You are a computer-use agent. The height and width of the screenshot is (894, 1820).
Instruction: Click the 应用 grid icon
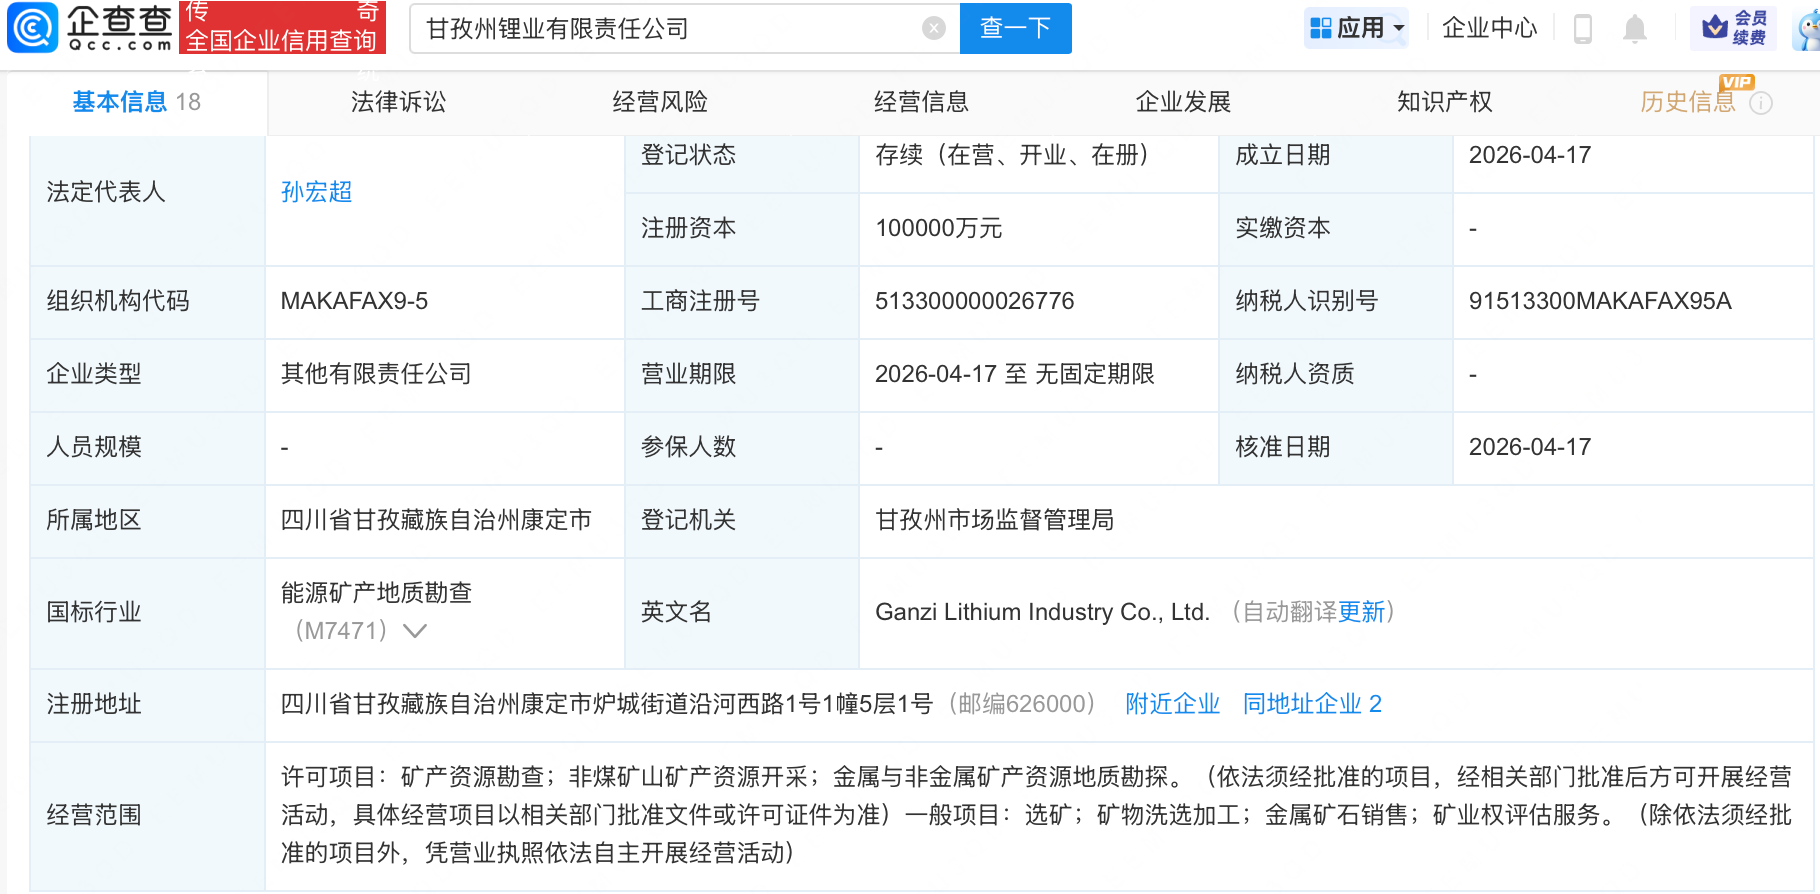[1321, 28]
